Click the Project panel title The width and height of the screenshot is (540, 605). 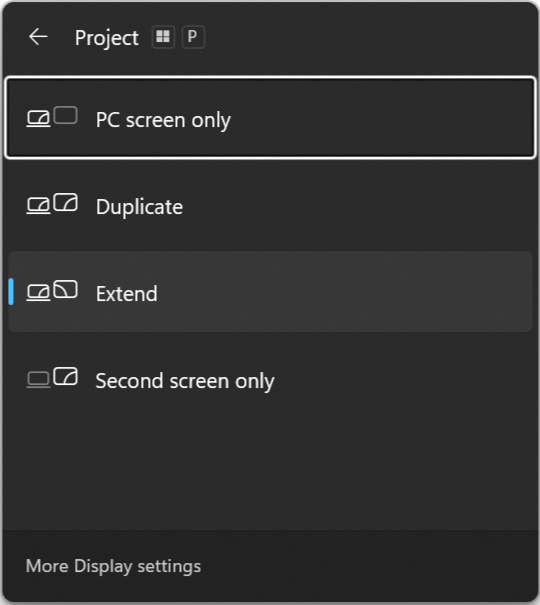pos(107,38)
